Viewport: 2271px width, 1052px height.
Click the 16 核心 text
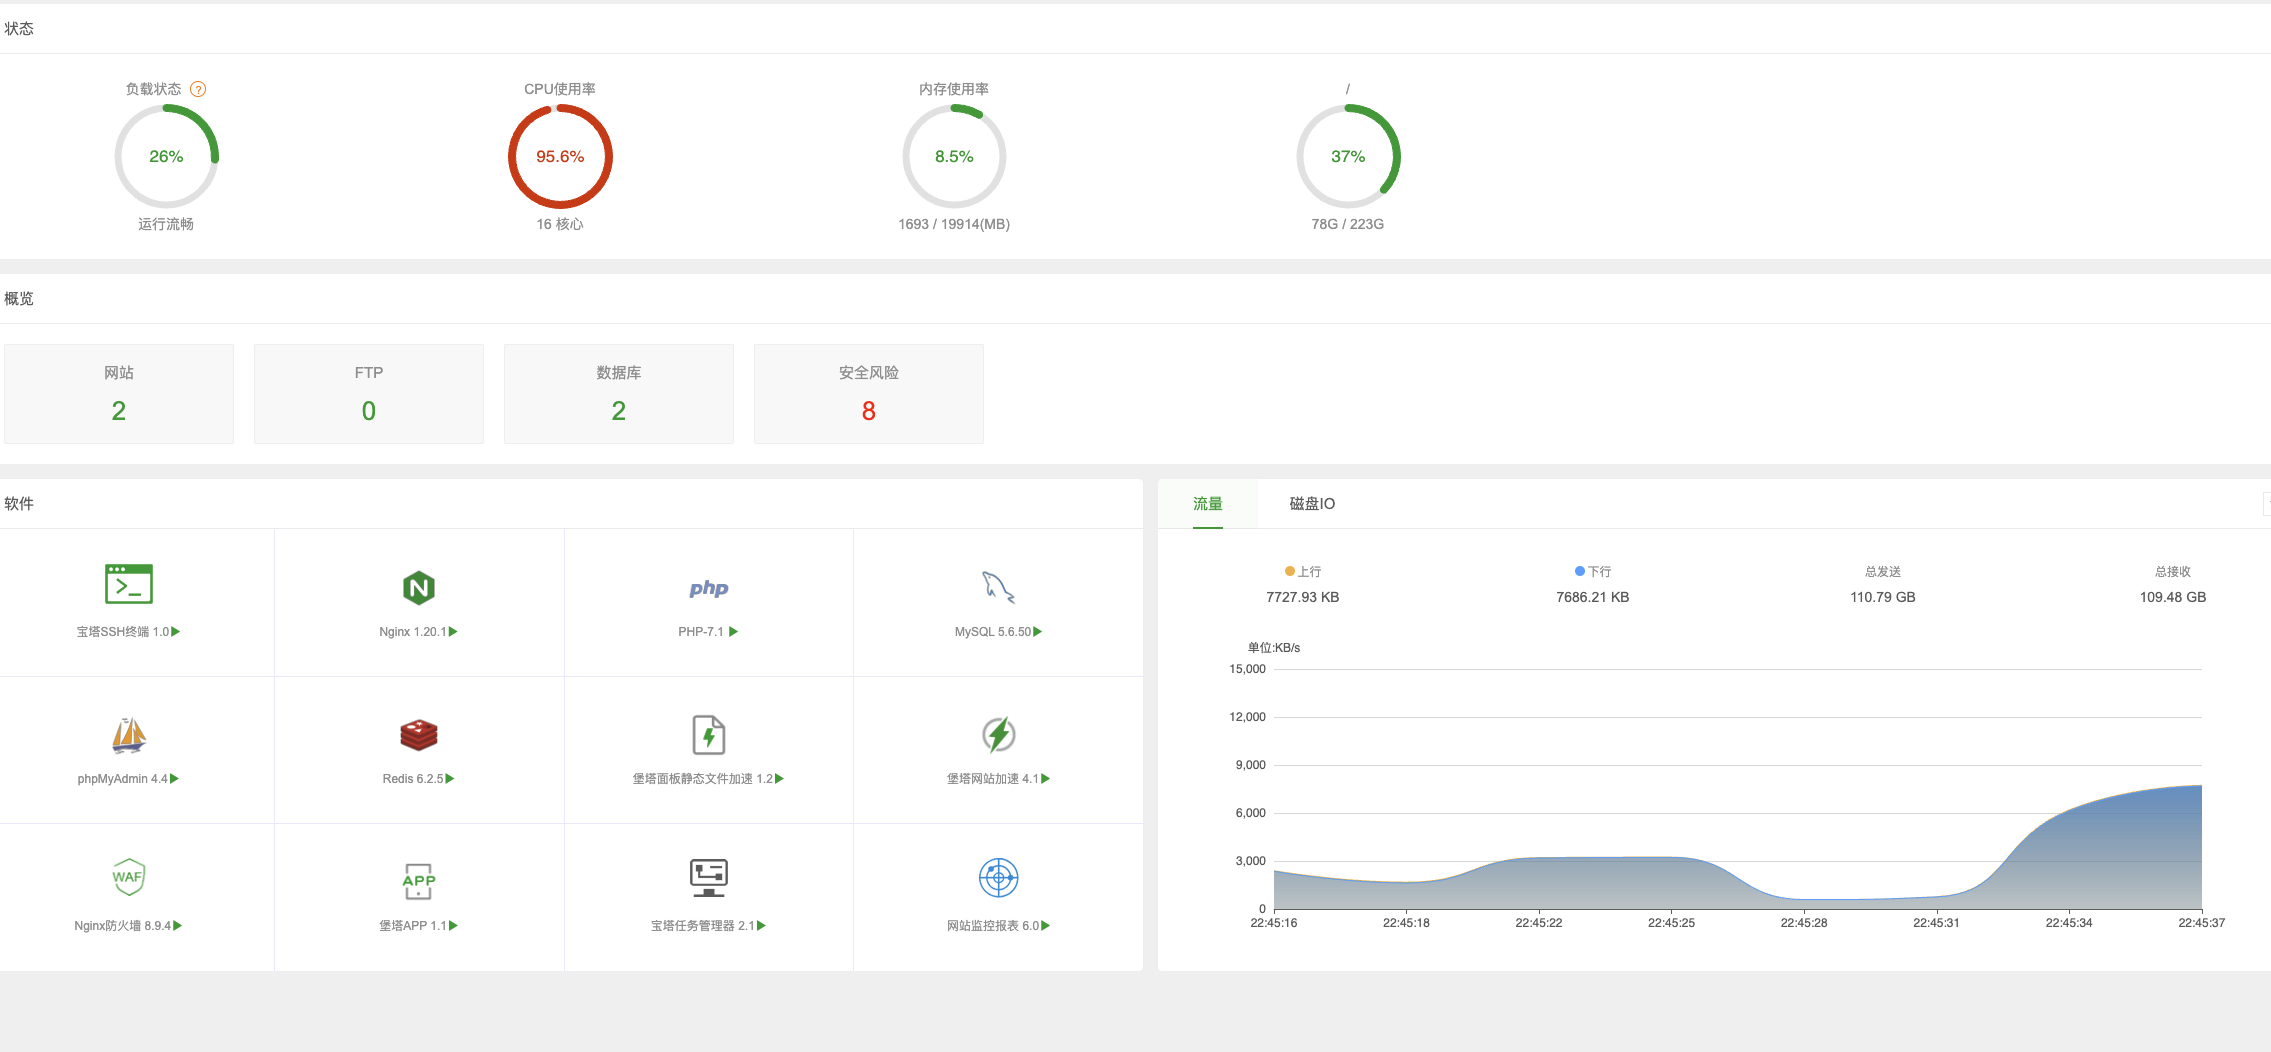tap(560, 224)
